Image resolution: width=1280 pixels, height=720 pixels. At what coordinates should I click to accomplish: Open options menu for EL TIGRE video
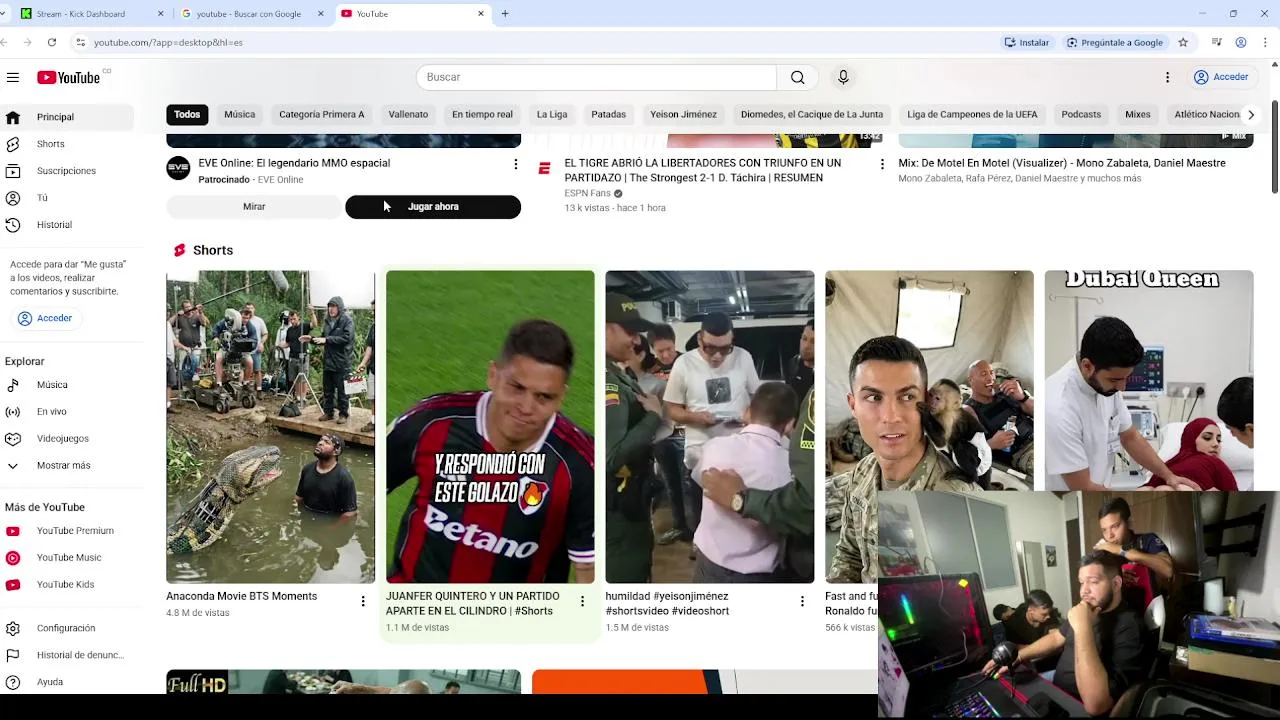(882, 164)
